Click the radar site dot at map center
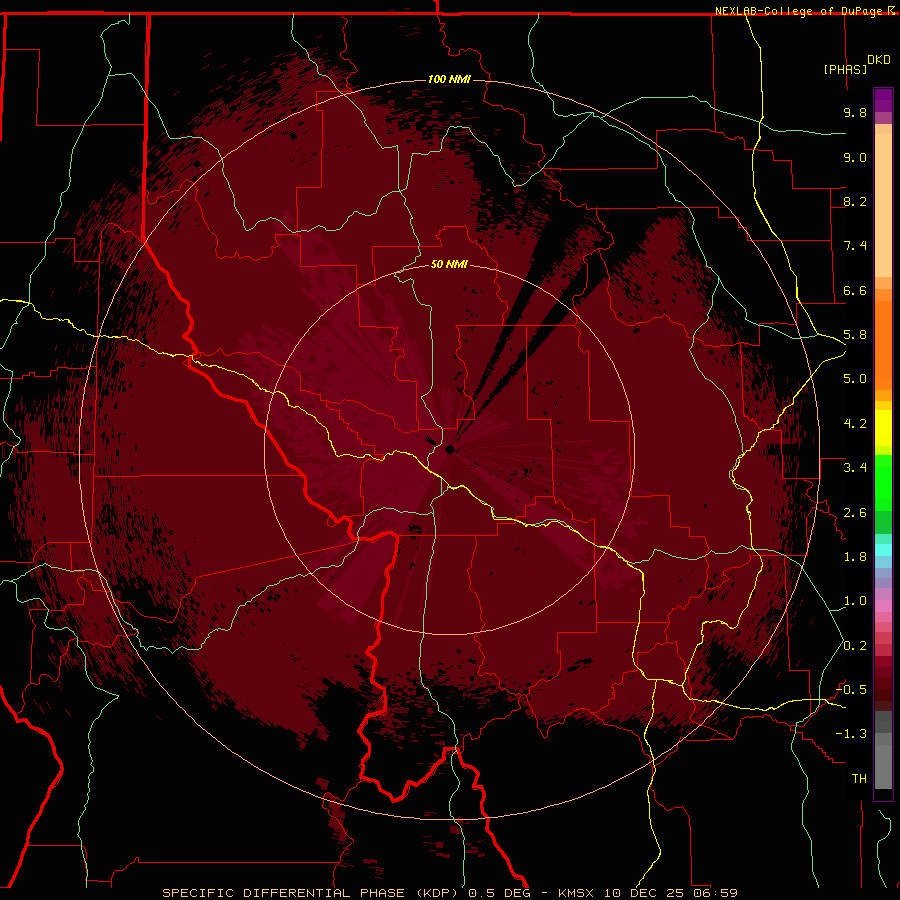Screen dimensions: 900x900 (x=450, y=449)
